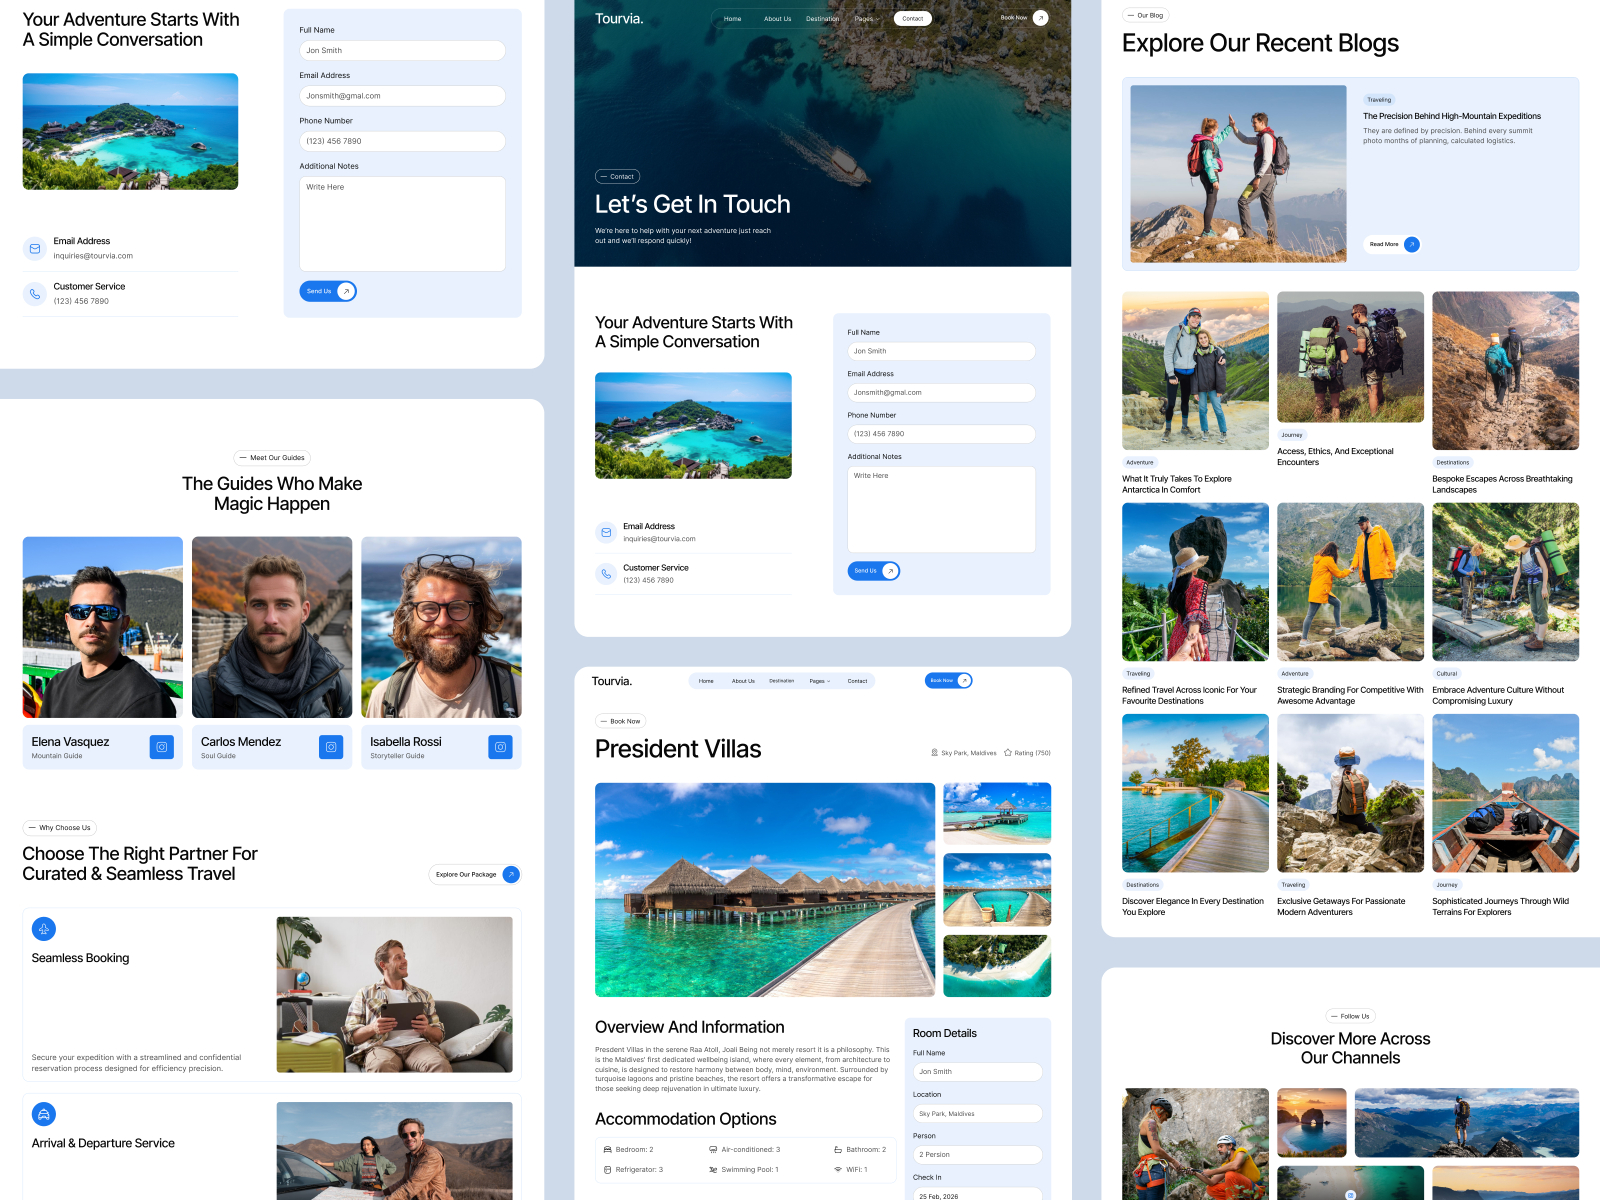This screenshot has width=1600, height=1200.
Task: Select the highlighted Contact tab in the hero navigation
Action: point(913,19)
